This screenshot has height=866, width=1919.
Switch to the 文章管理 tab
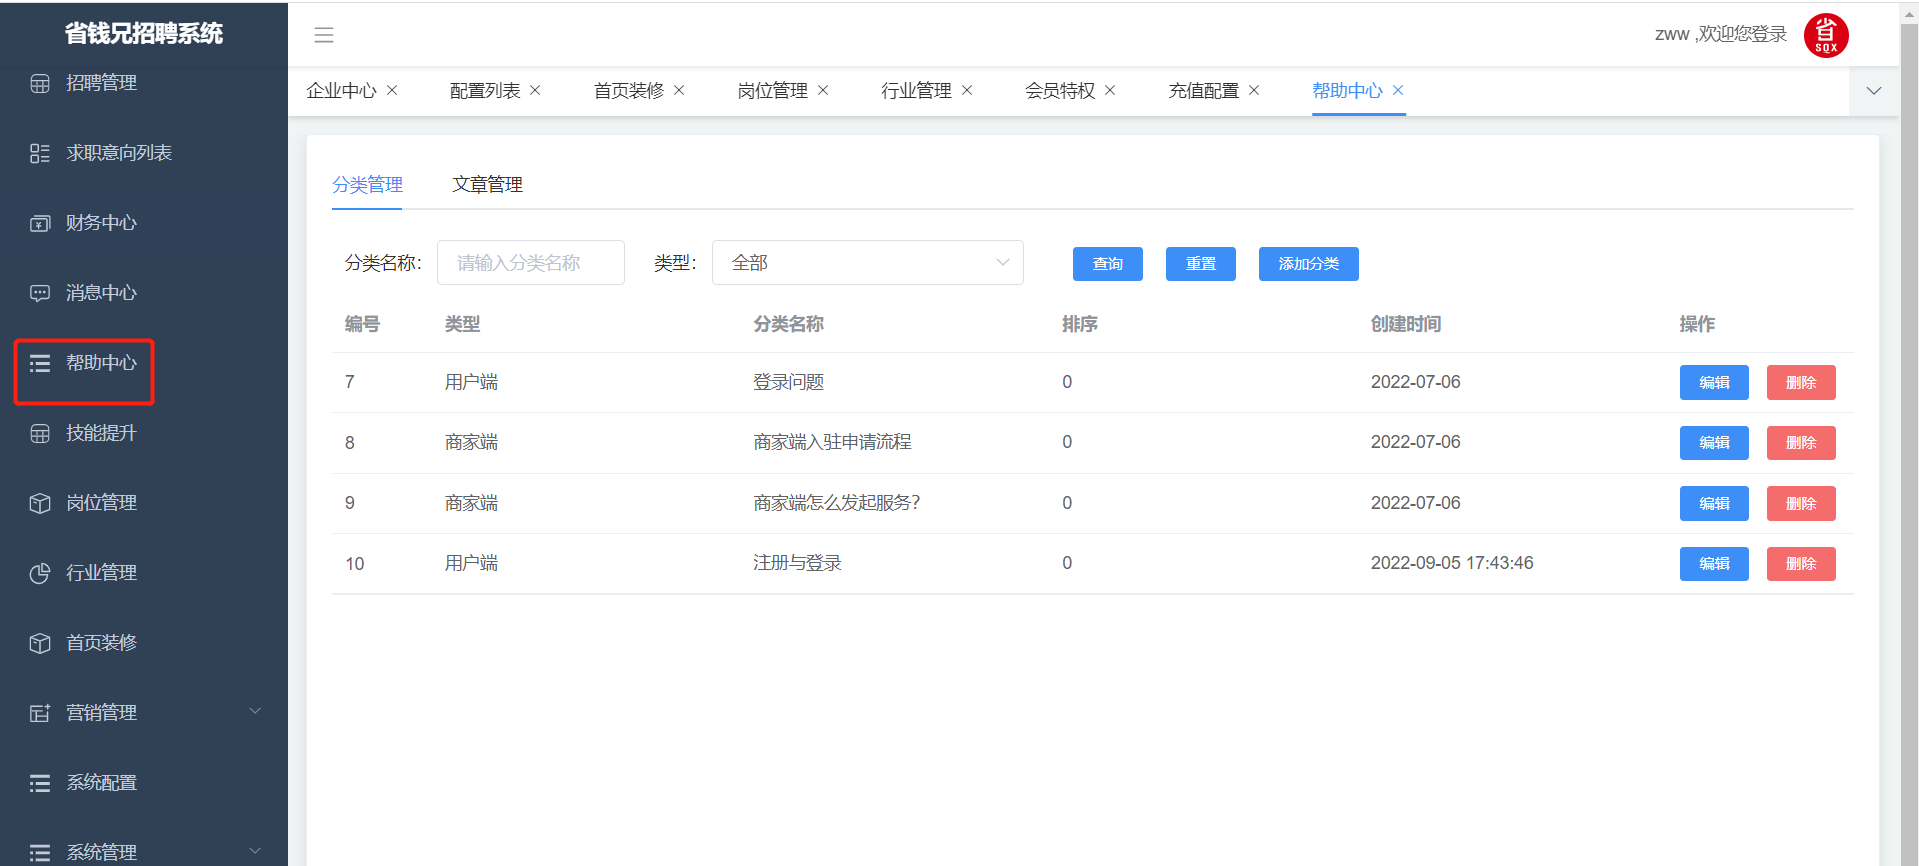[x=487, y=185]
